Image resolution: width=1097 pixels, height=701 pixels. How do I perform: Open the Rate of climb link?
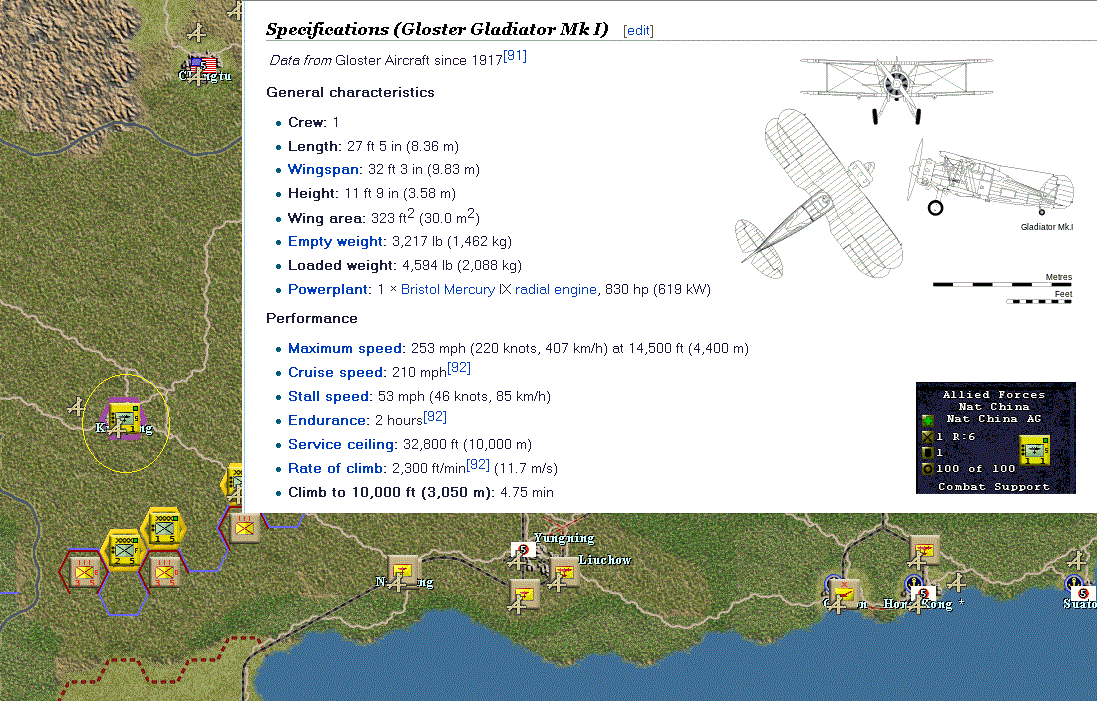335,468
